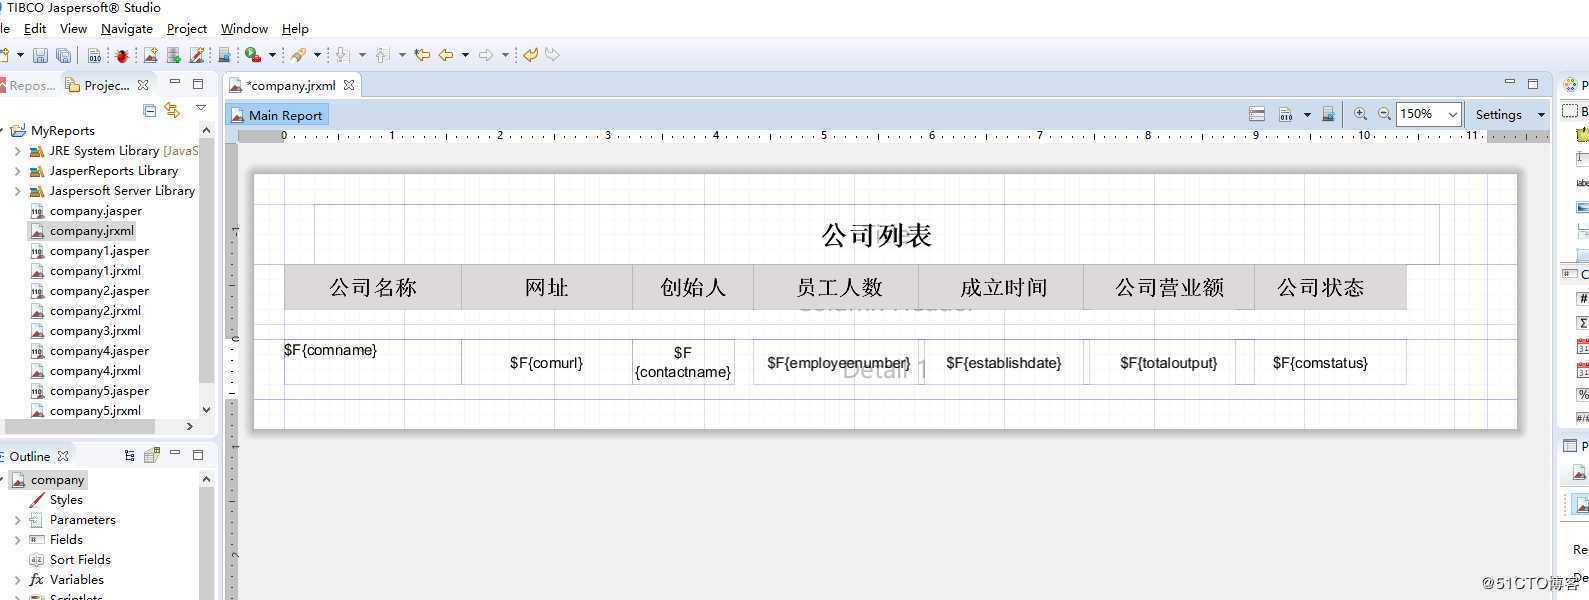Expand Variables node in Outline
This screenshot has height=600, width=1589.
pos(17,580)
